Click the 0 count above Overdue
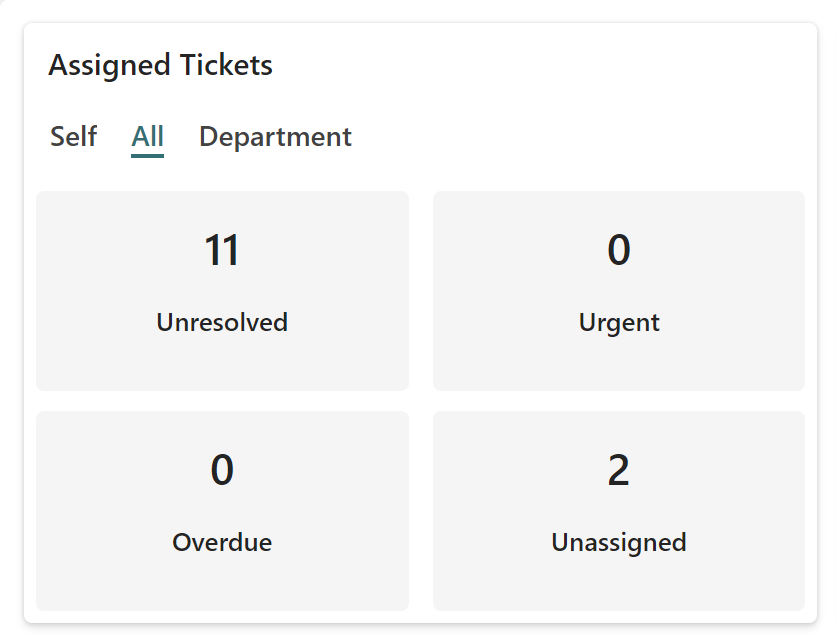 (x=222, y=470)
